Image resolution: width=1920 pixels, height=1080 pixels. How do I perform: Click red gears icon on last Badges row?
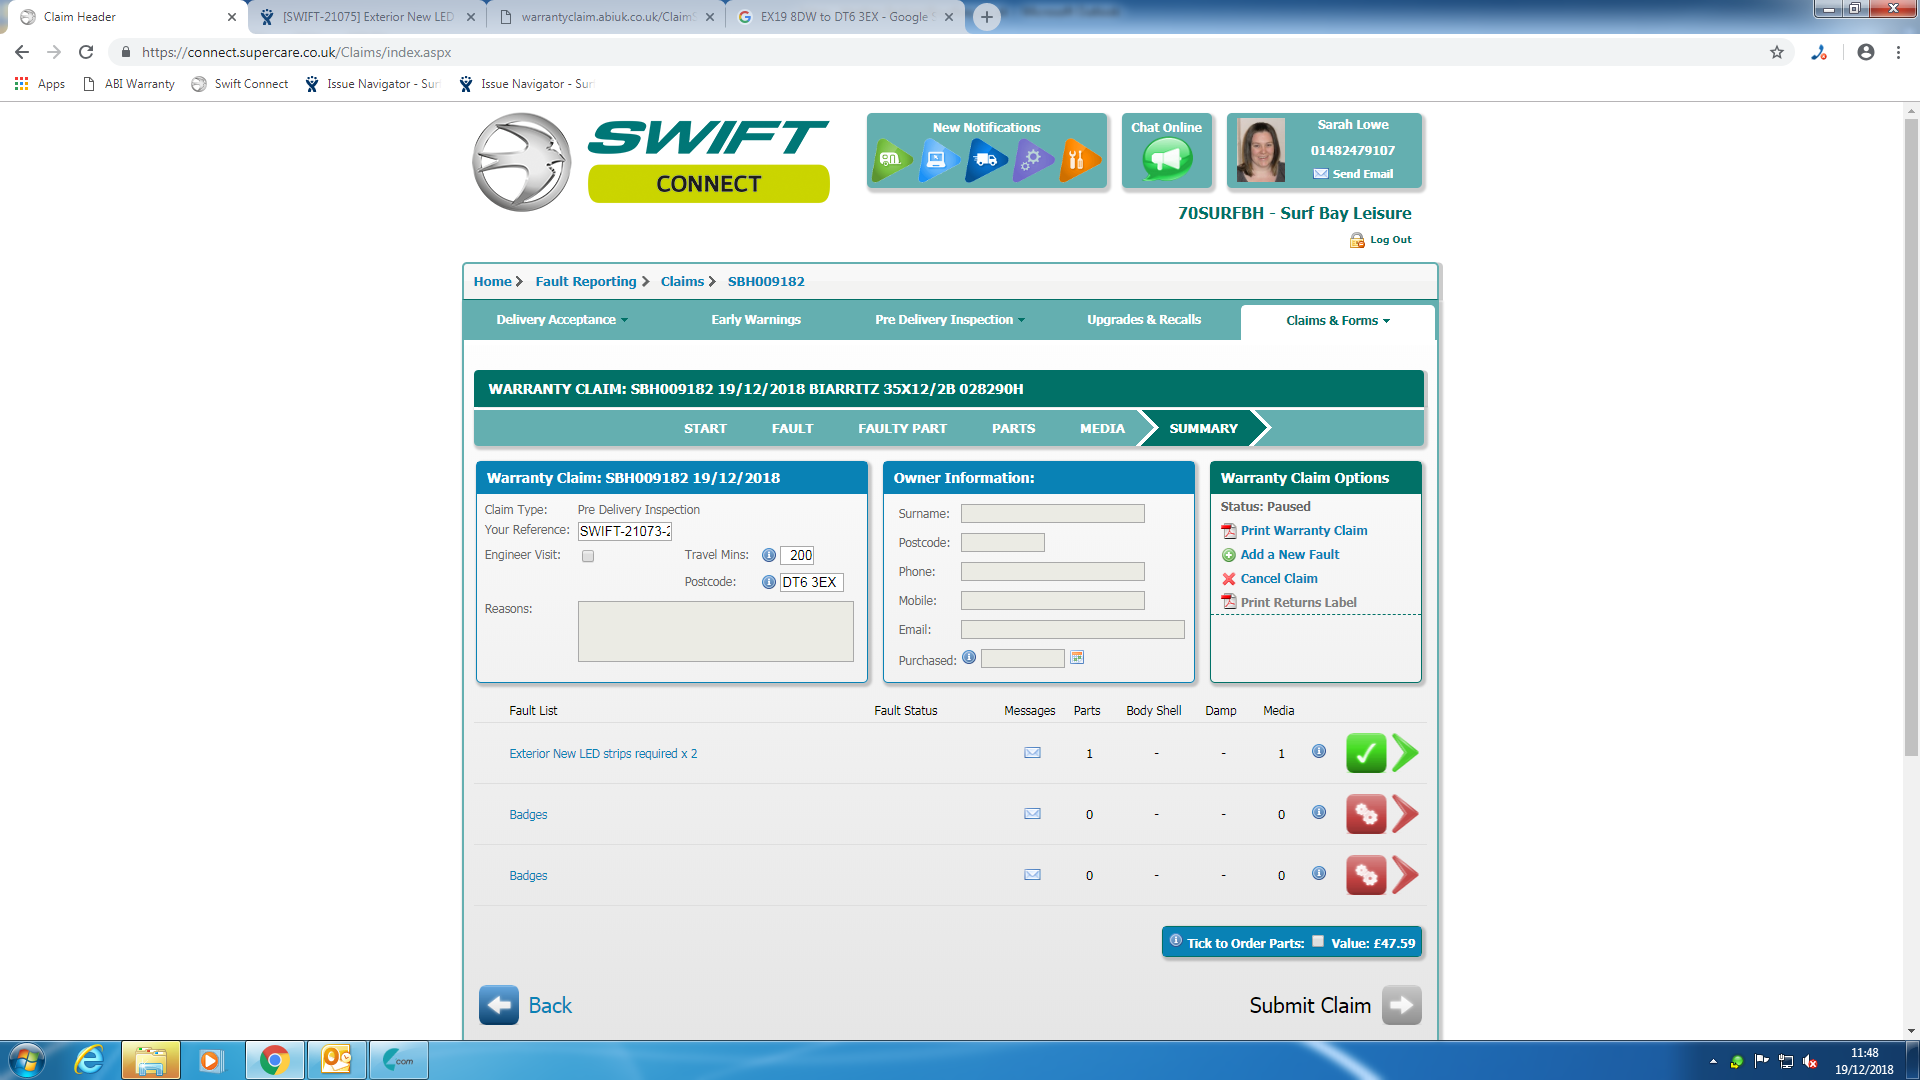1365,875
